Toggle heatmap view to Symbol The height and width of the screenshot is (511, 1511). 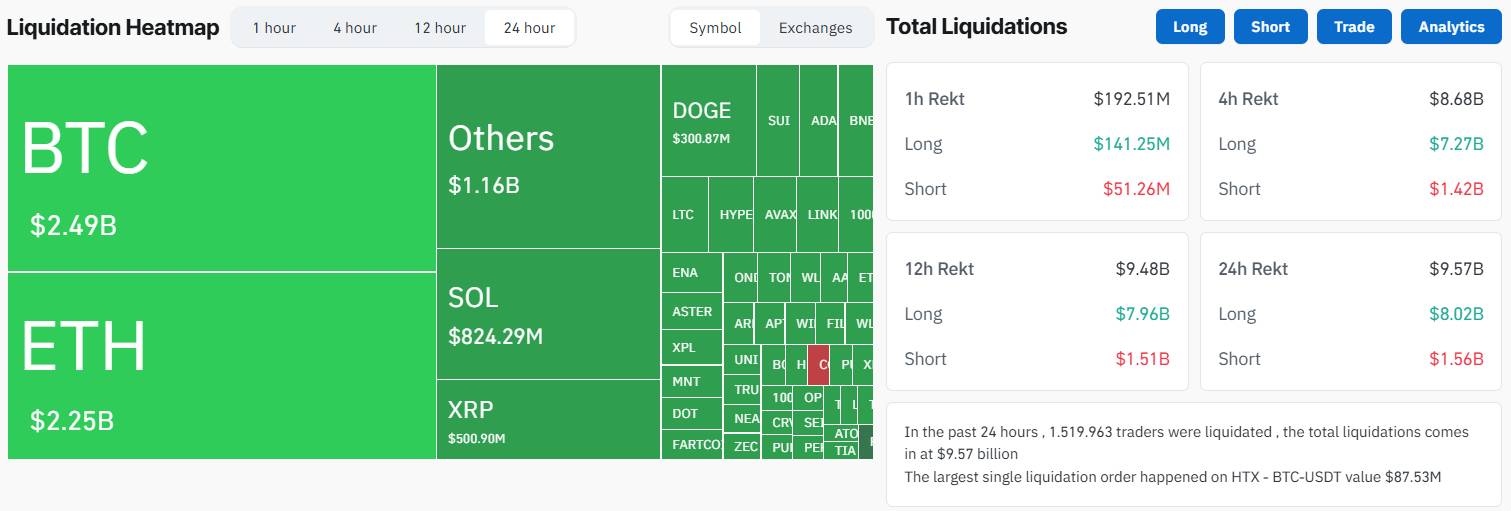click(715, 28)
